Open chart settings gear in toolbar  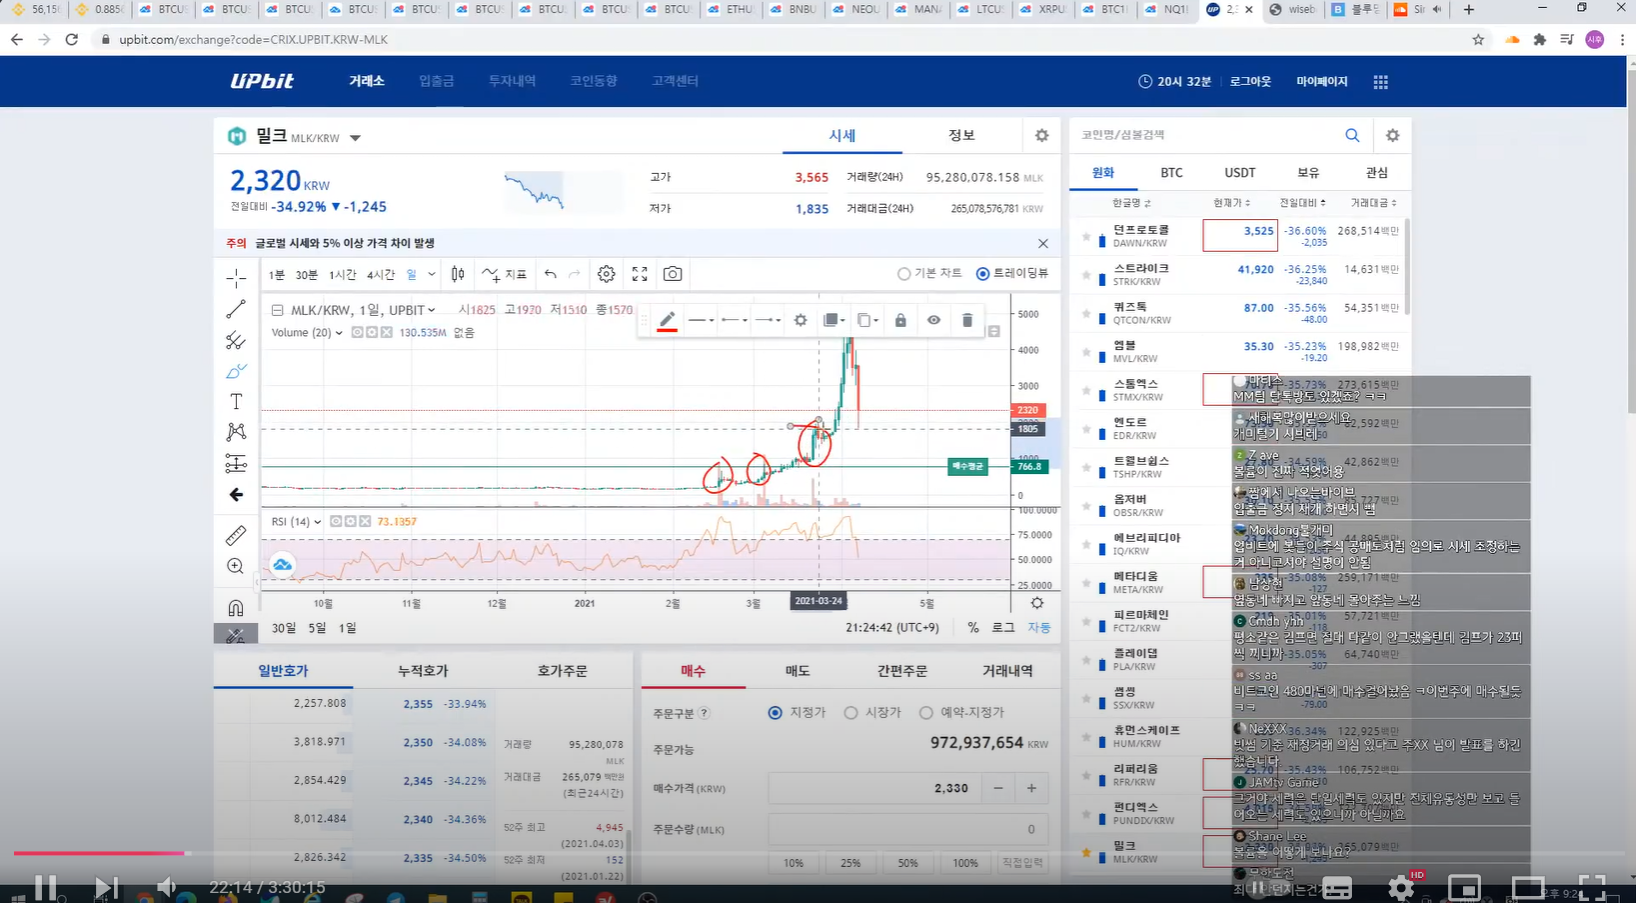click(x=606, y=274)
